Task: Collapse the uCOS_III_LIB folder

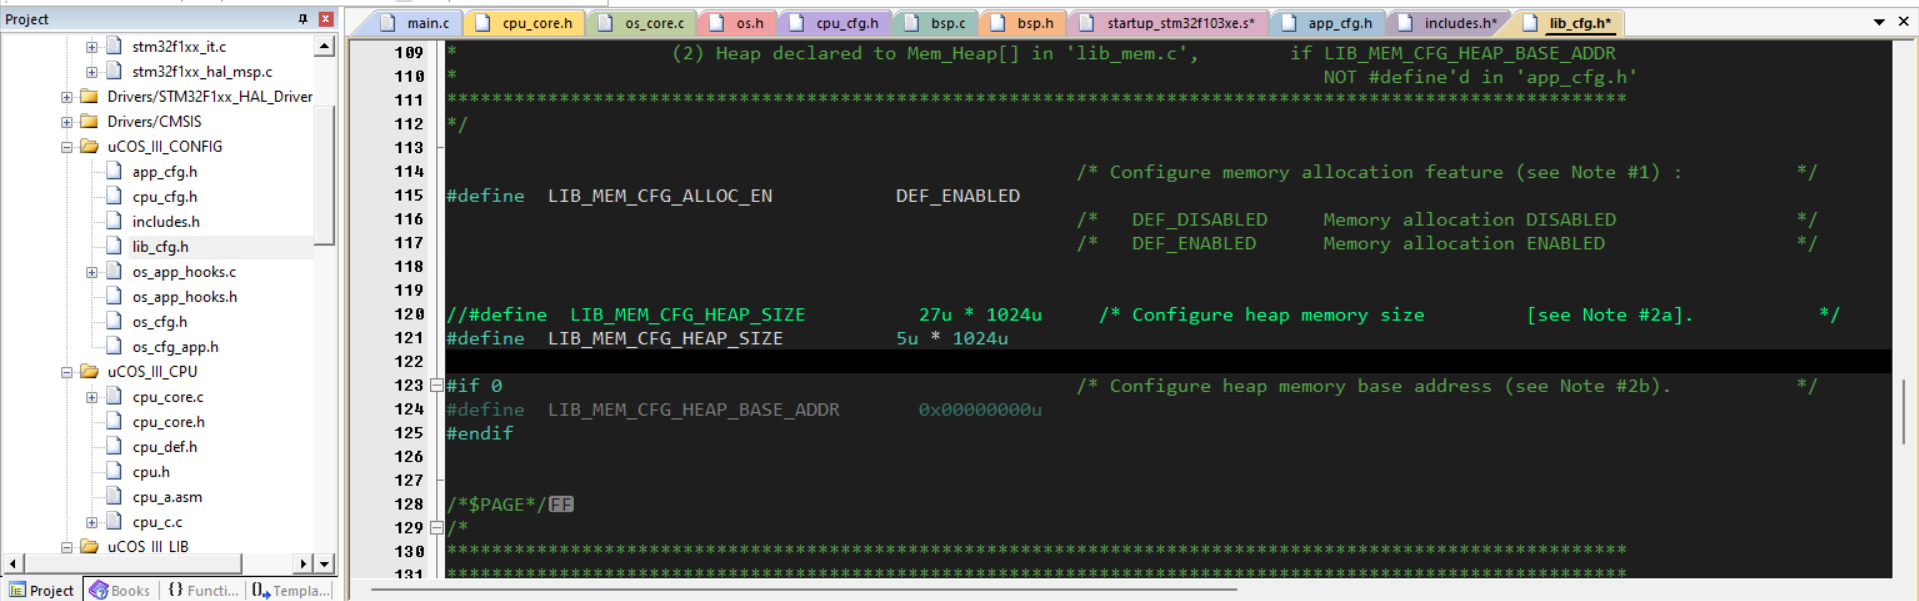Action: [66, 547]
